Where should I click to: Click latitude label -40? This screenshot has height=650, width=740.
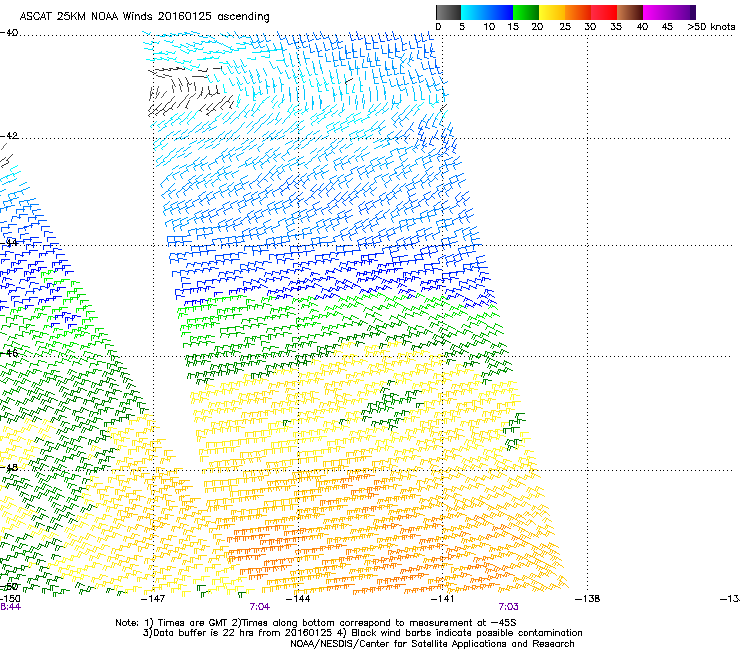click(x=9, y=33)
